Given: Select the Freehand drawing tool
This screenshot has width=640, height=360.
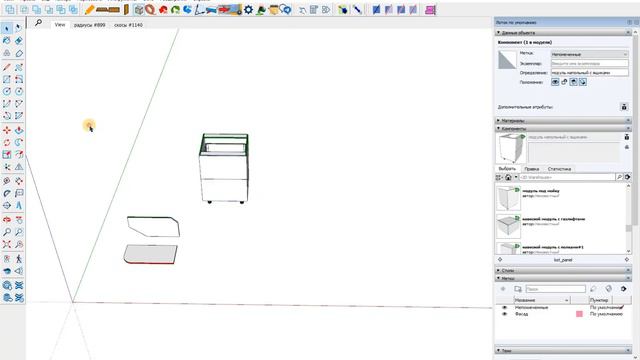Looking at the screenshot, I should (19, 67).
